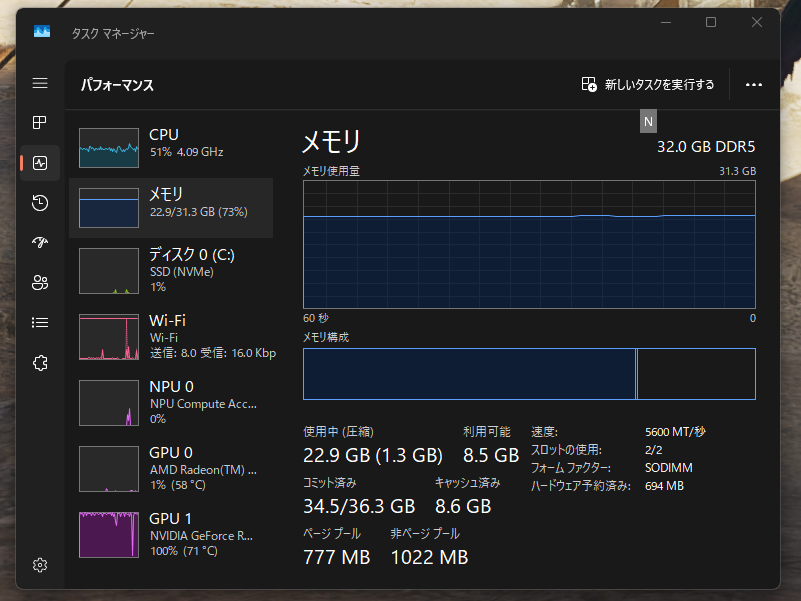
Task: Click the 32.0 GB DDR5 text
Action: 706,147
